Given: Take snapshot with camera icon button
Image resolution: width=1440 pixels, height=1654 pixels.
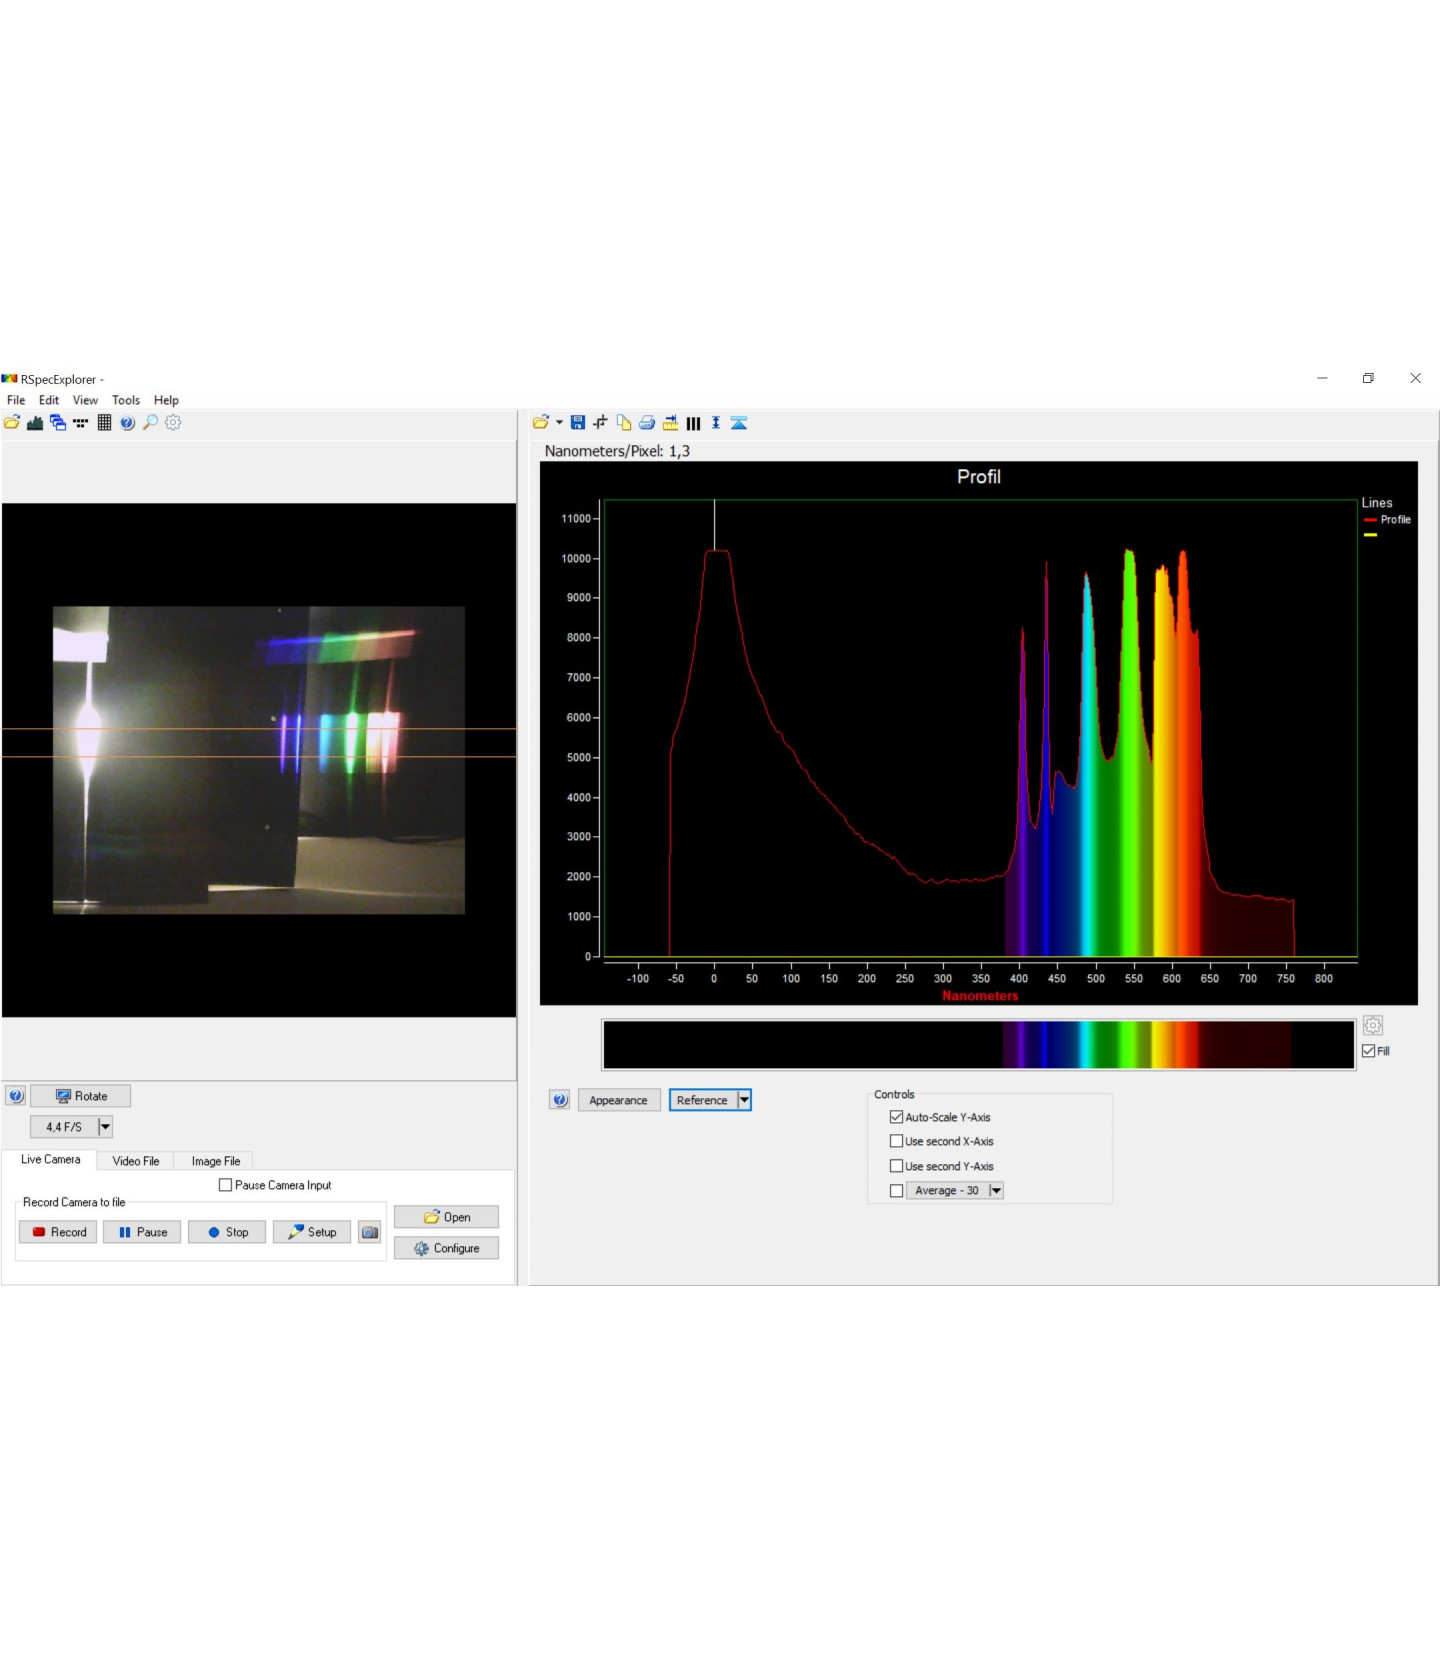Looking at the screenshot, I should click(x=370, y=1232).
